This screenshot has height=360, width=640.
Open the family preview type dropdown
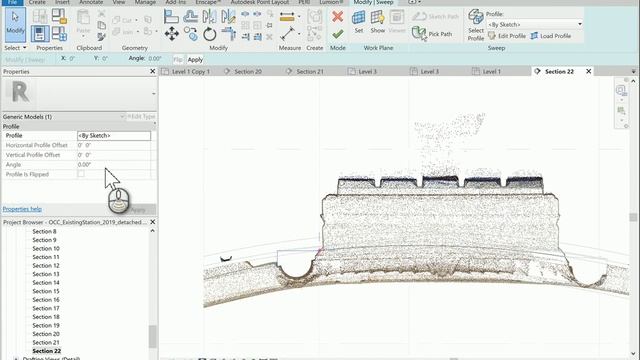[153, 93]
